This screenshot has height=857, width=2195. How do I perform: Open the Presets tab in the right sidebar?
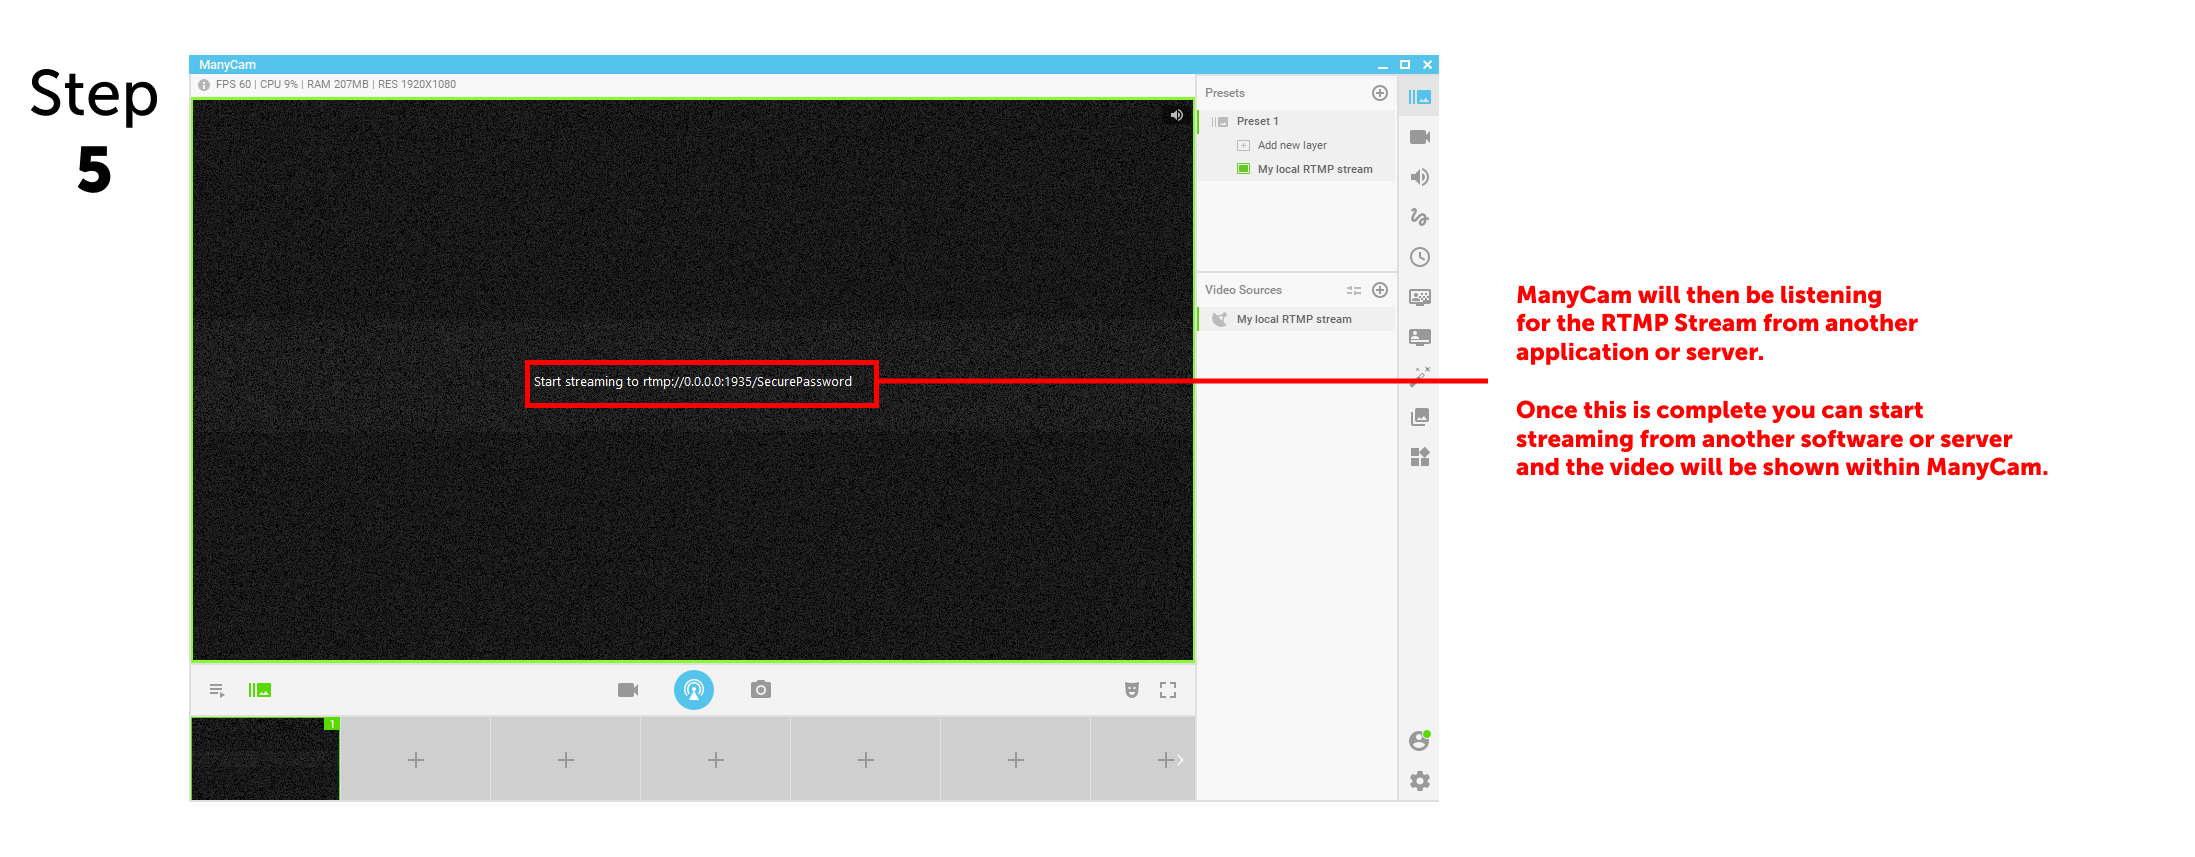coord(1419,97)
